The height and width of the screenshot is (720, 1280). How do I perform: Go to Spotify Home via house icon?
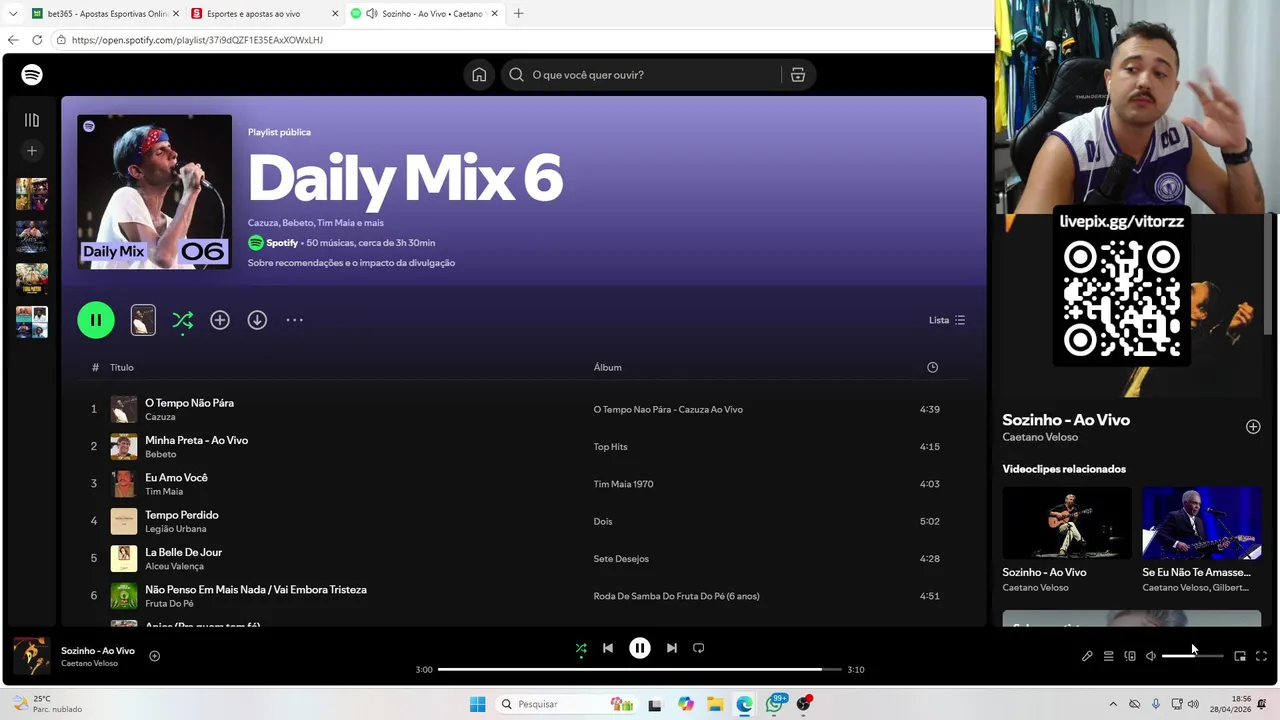tap(479, 75)
